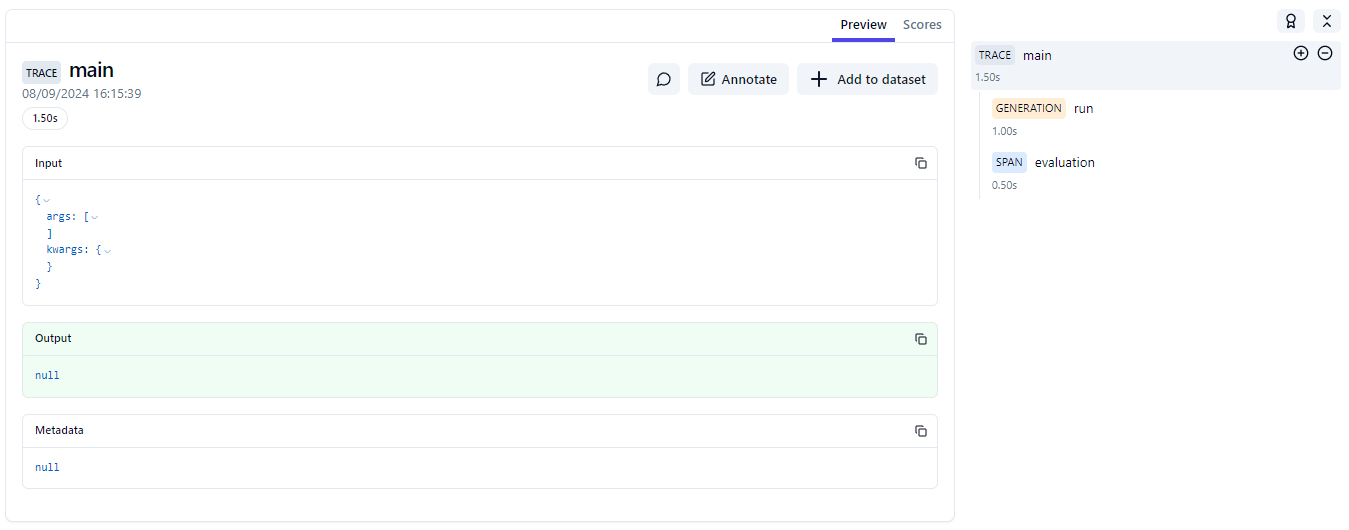The width and height of the screenshot is (1349, 530).
Task: Open the comments speech bubble button
Action: pyautogui.click(x=663, y=79)
